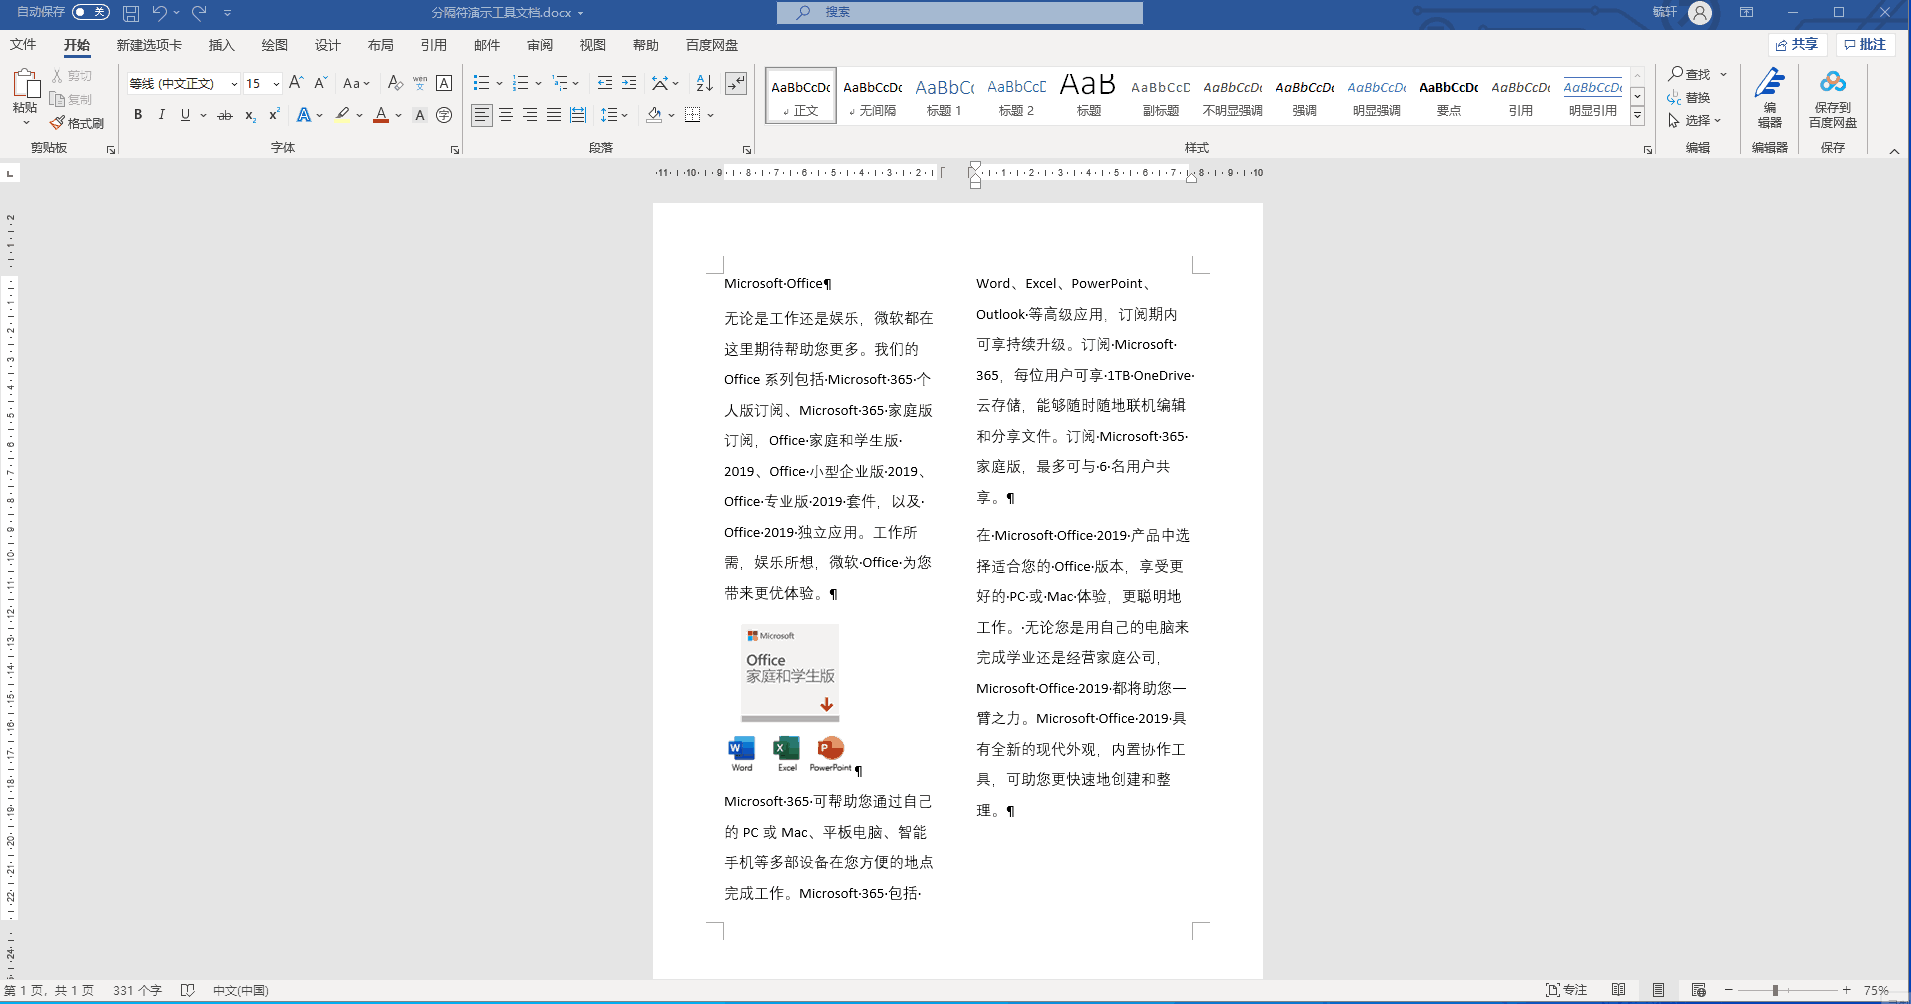Click the Undo arrow icon
Image resolution: width=1911 pixels, height=1004 pixels.
pos(159,13)
